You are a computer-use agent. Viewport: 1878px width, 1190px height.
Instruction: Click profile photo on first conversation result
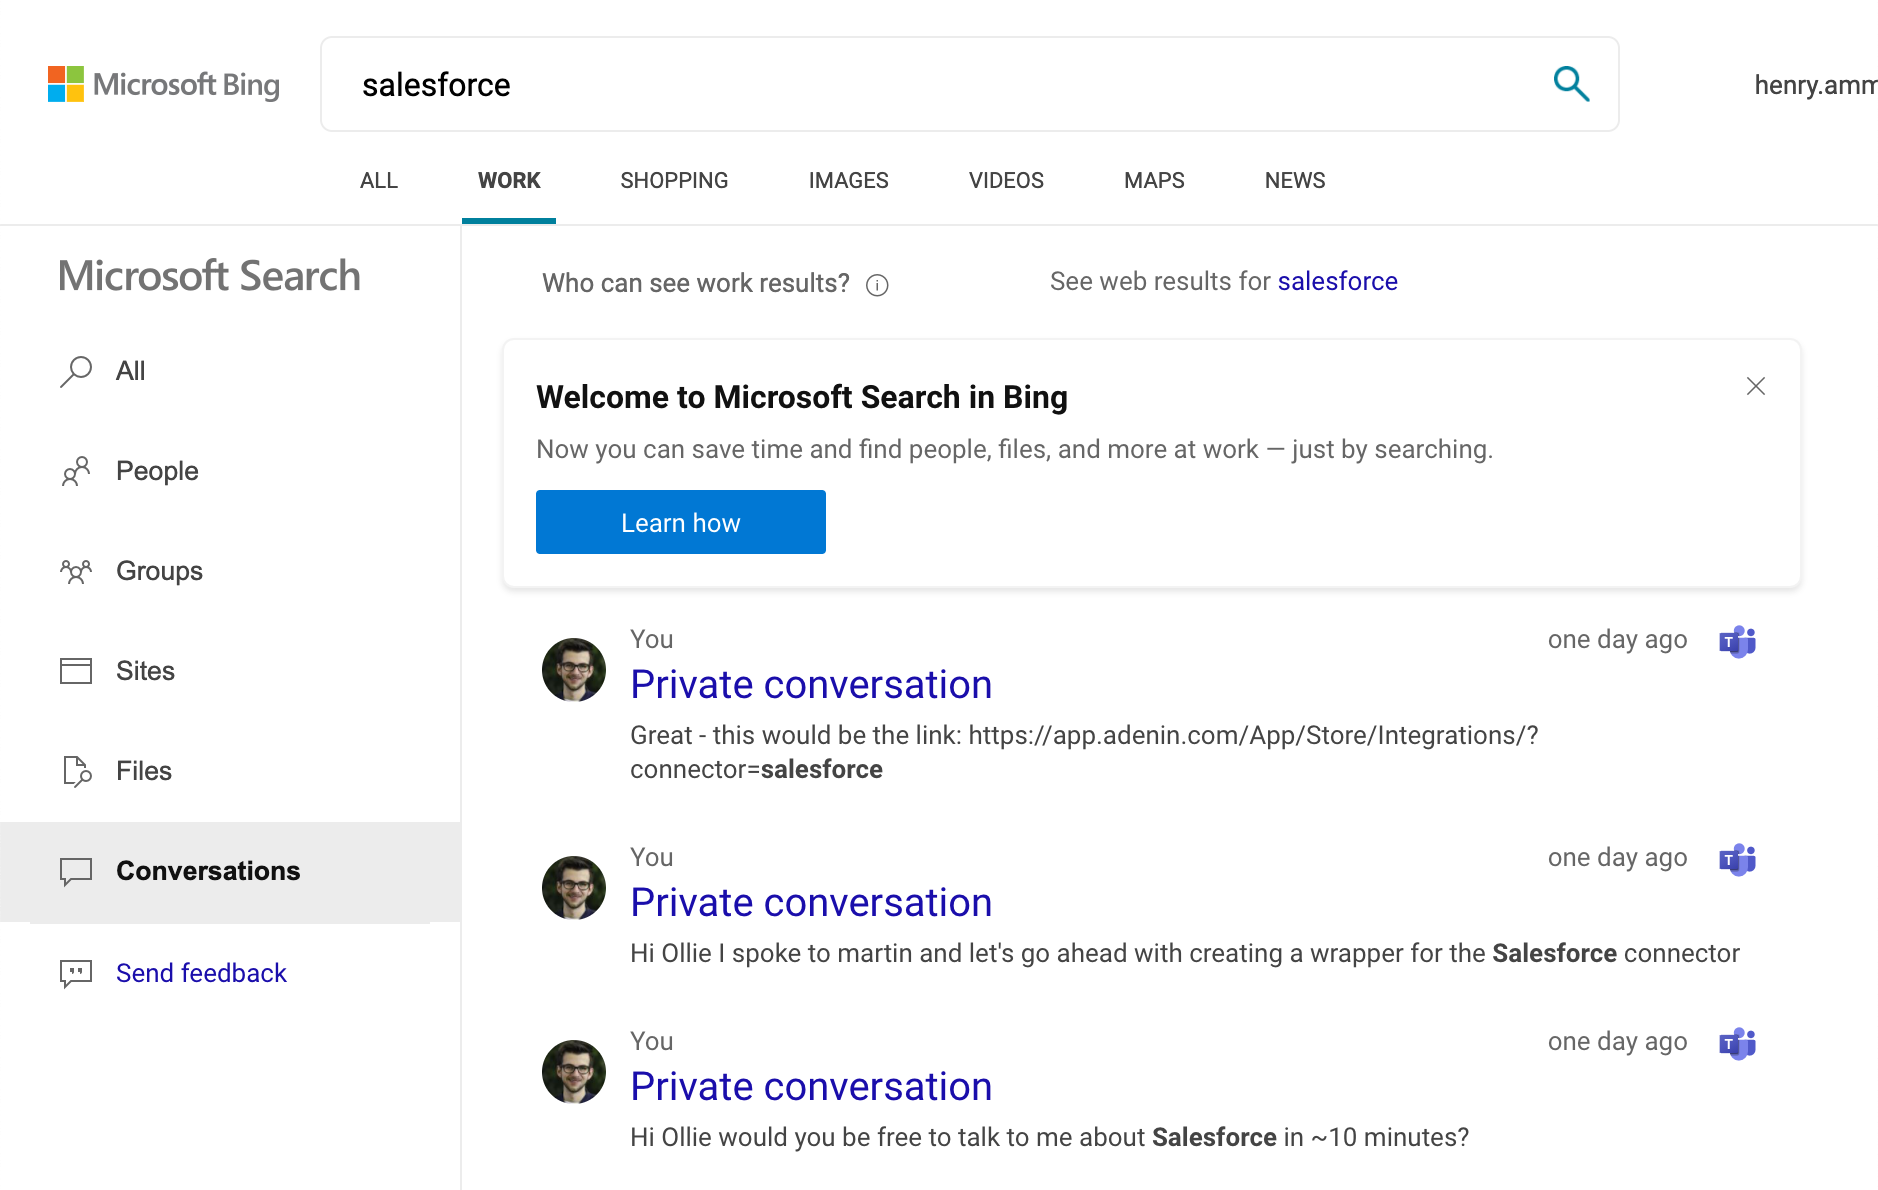point(574,670)
